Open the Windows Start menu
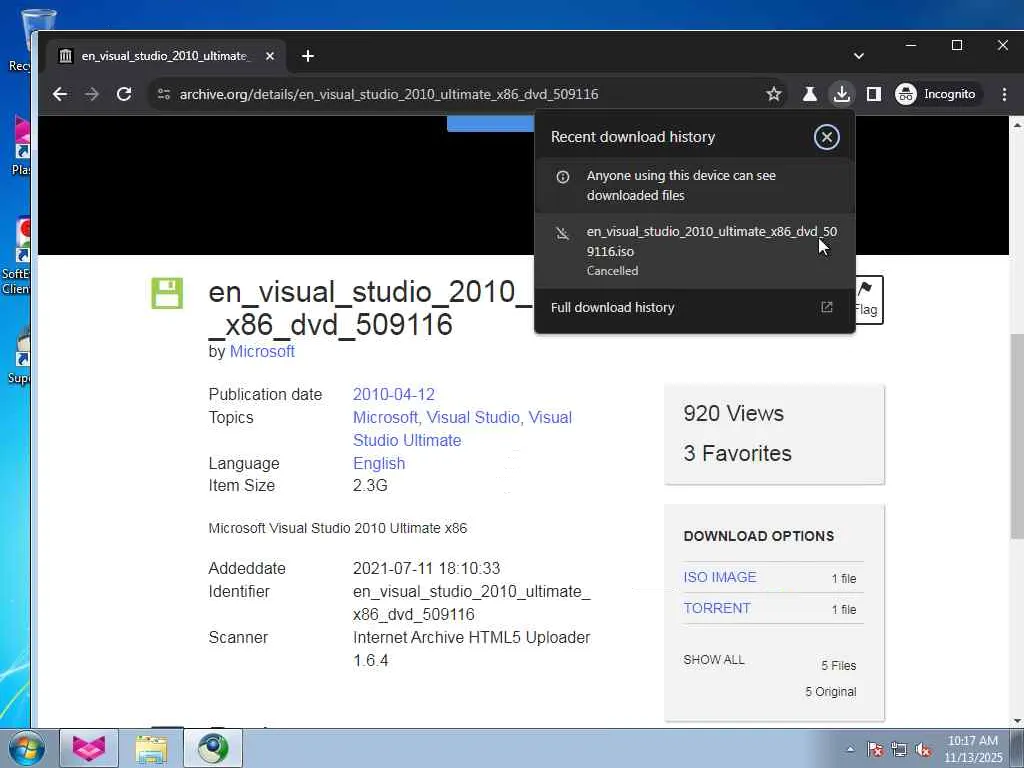This screenshot has height=768, width=1024. [26, 748]
